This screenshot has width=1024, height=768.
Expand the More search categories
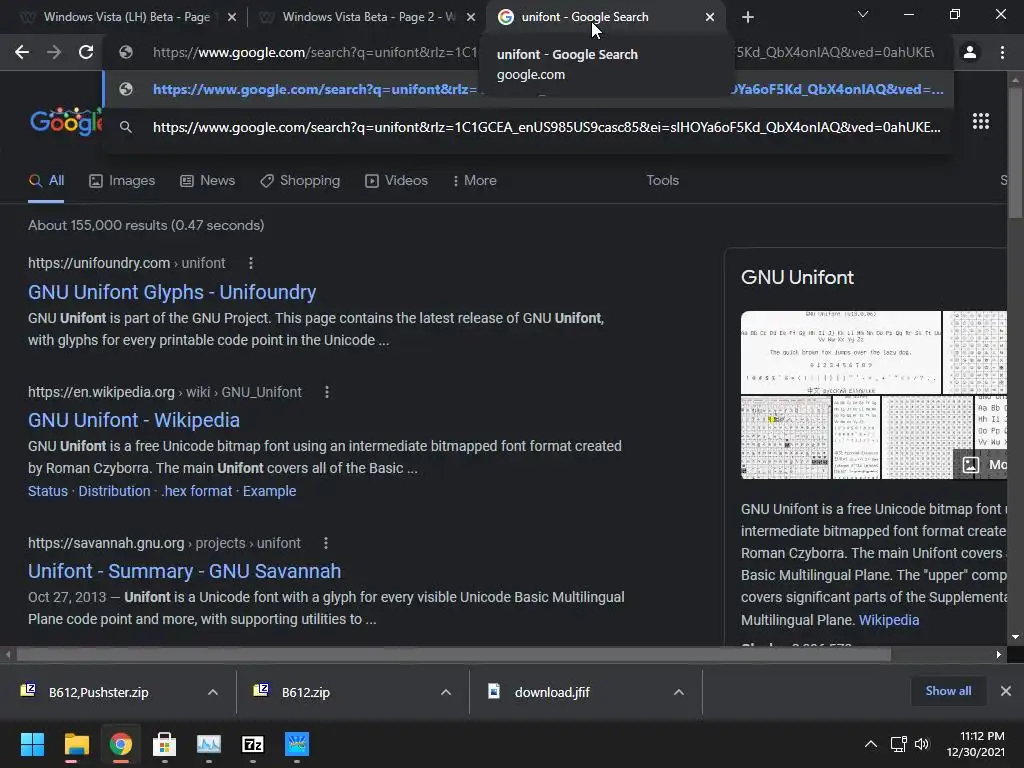(475, 181)
